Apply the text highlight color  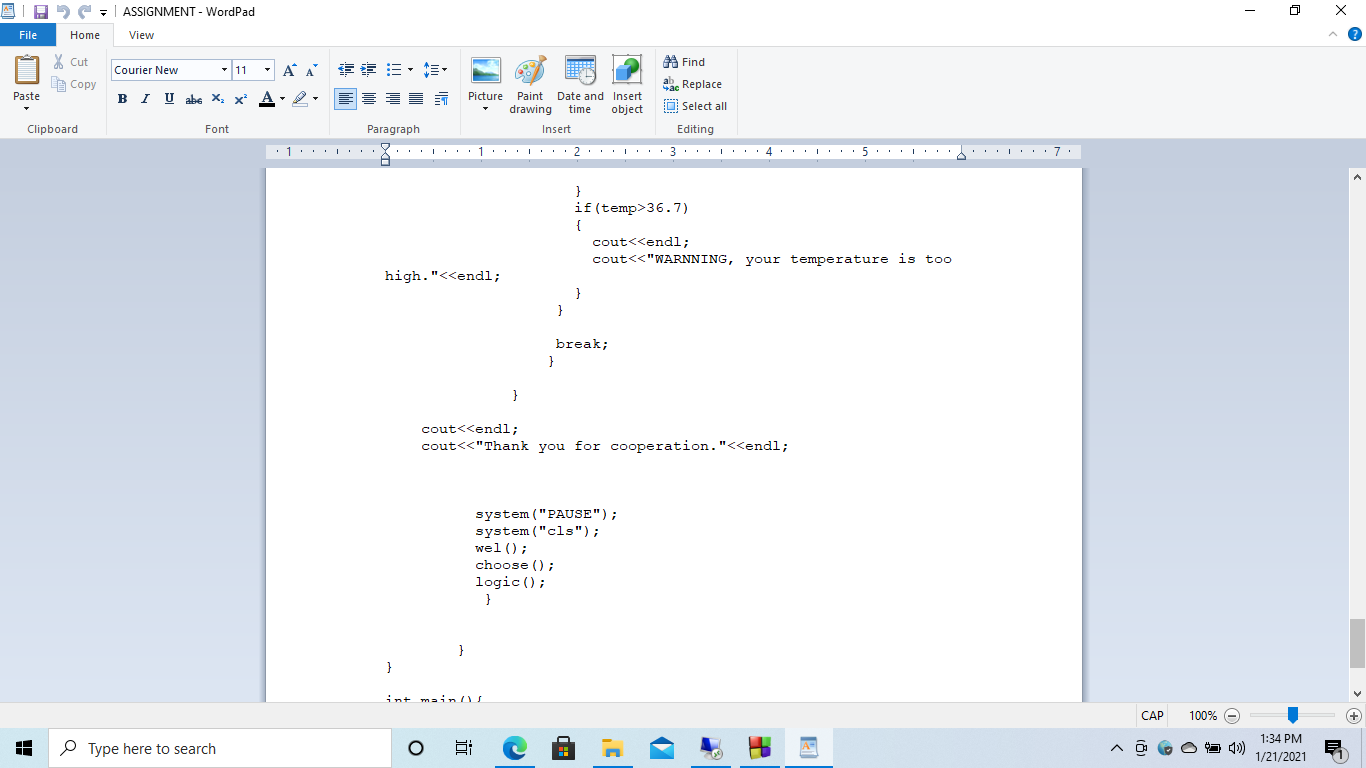click(x=300, y=99)
